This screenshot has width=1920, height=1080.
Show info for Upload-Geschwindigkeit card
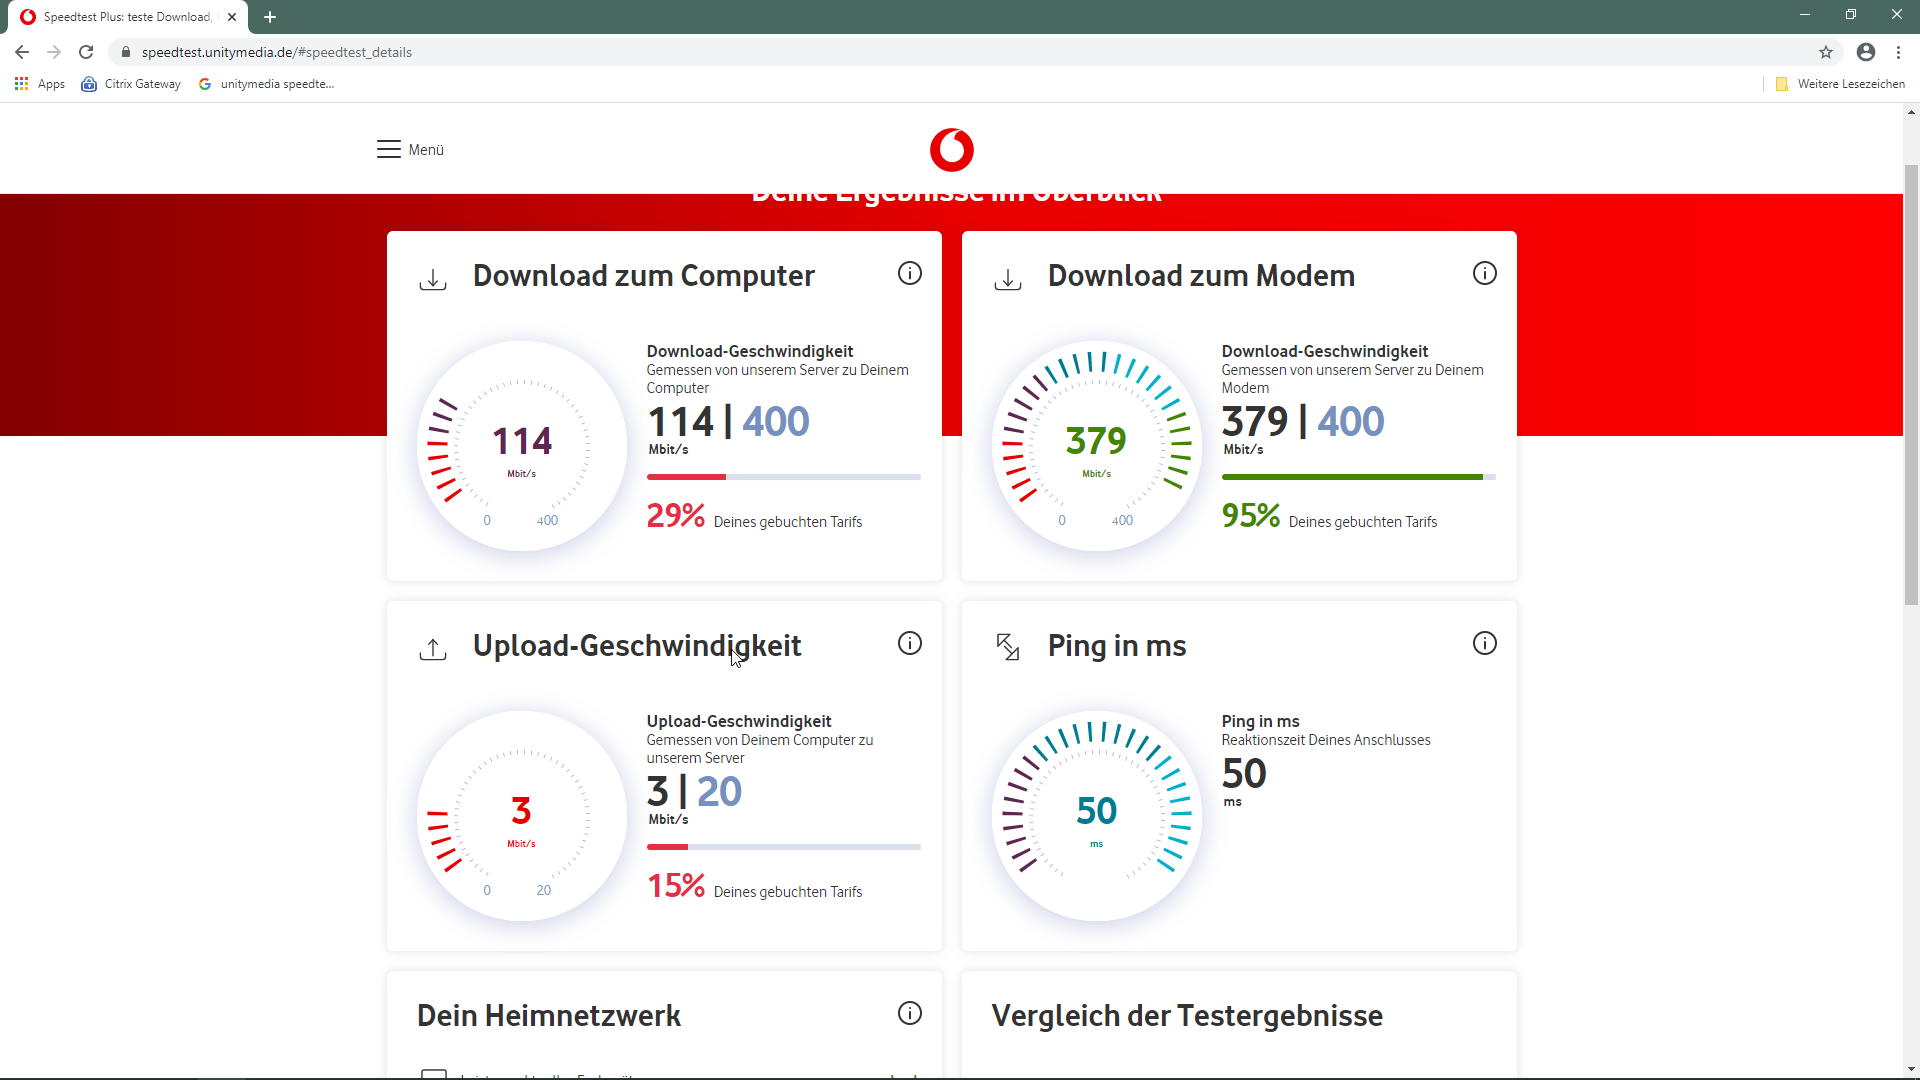click(909, 643)
